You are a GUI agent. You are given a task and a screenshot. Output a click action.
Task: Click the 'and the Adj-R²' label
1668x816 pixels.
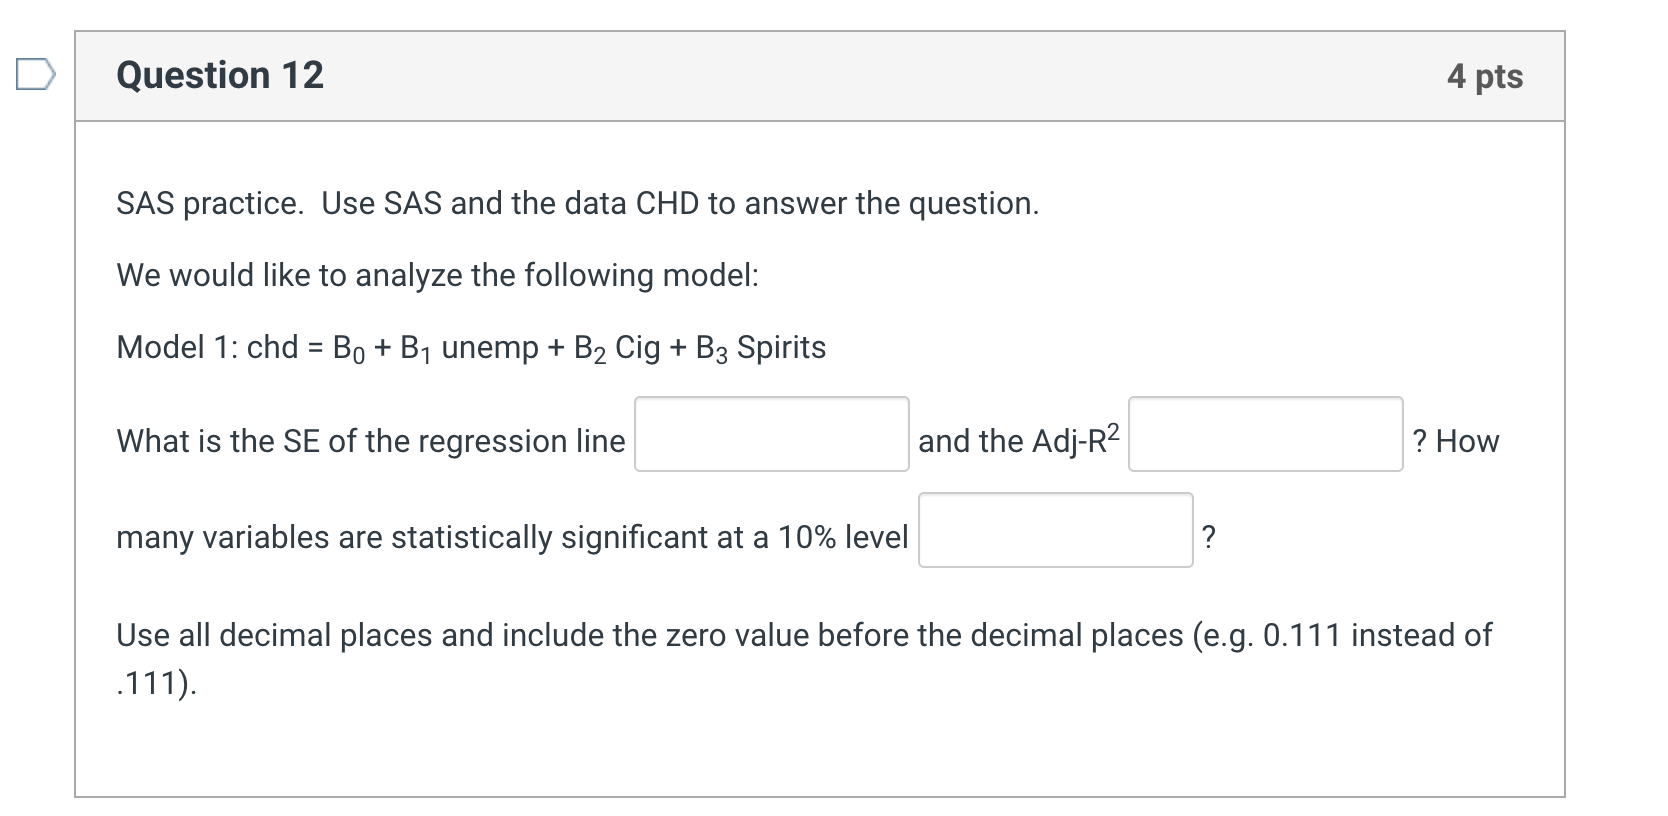pos(1019,439)
